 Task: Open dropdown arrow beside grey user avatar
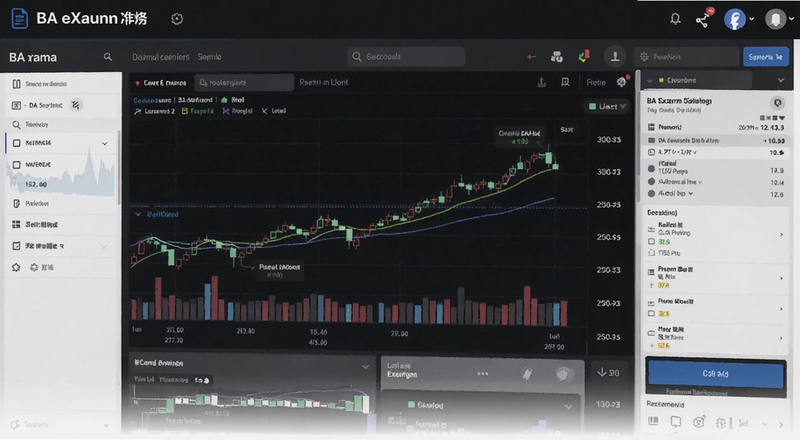pos(791,19)
